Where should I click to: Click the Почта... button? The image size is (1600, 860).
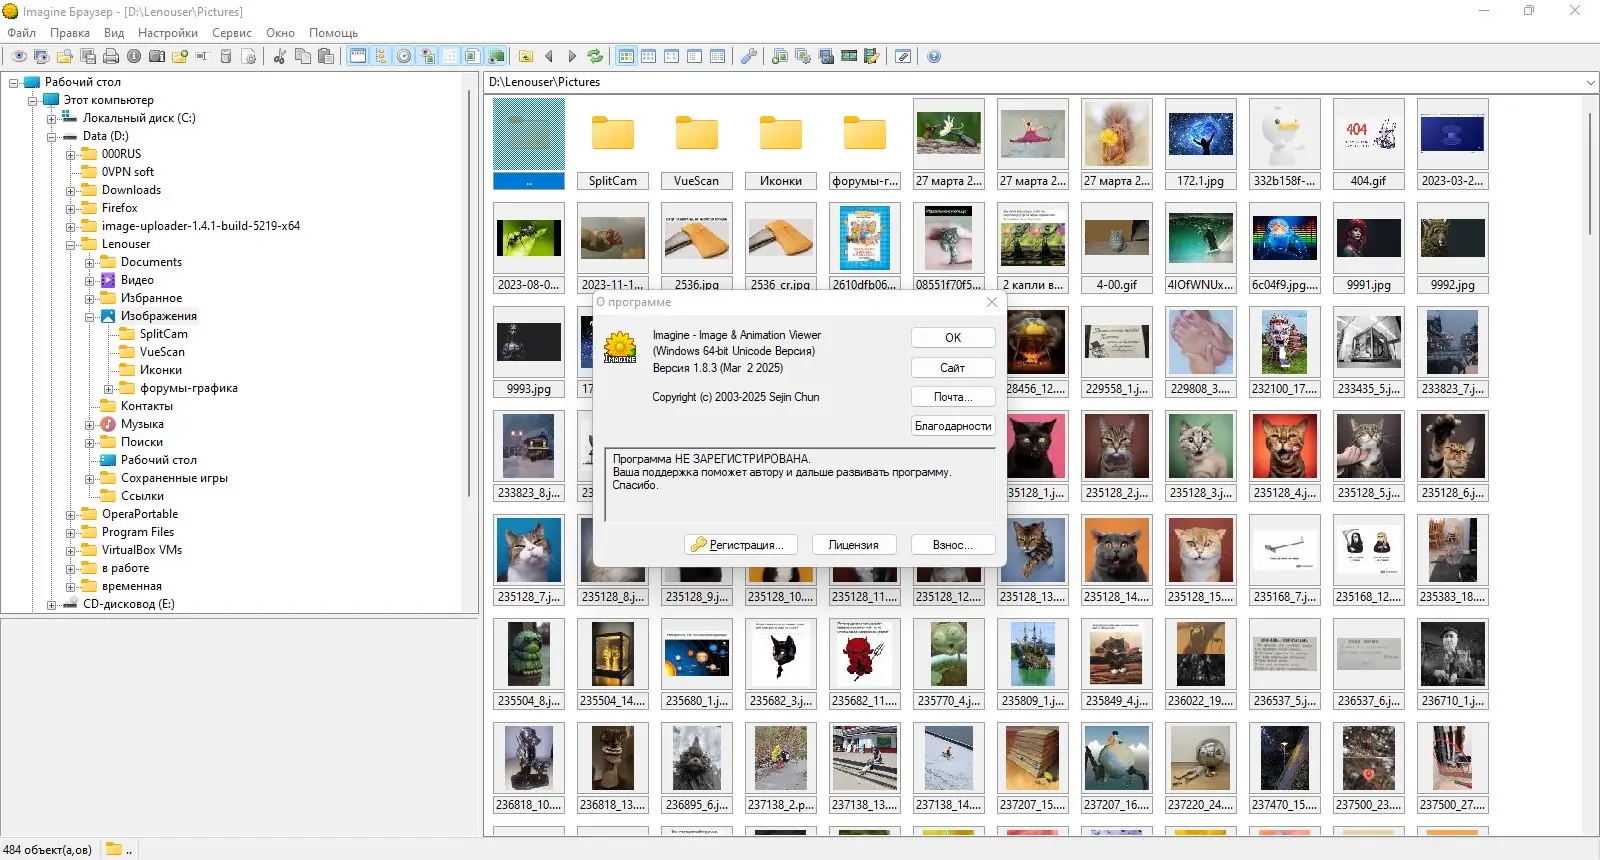pos(953,397)
